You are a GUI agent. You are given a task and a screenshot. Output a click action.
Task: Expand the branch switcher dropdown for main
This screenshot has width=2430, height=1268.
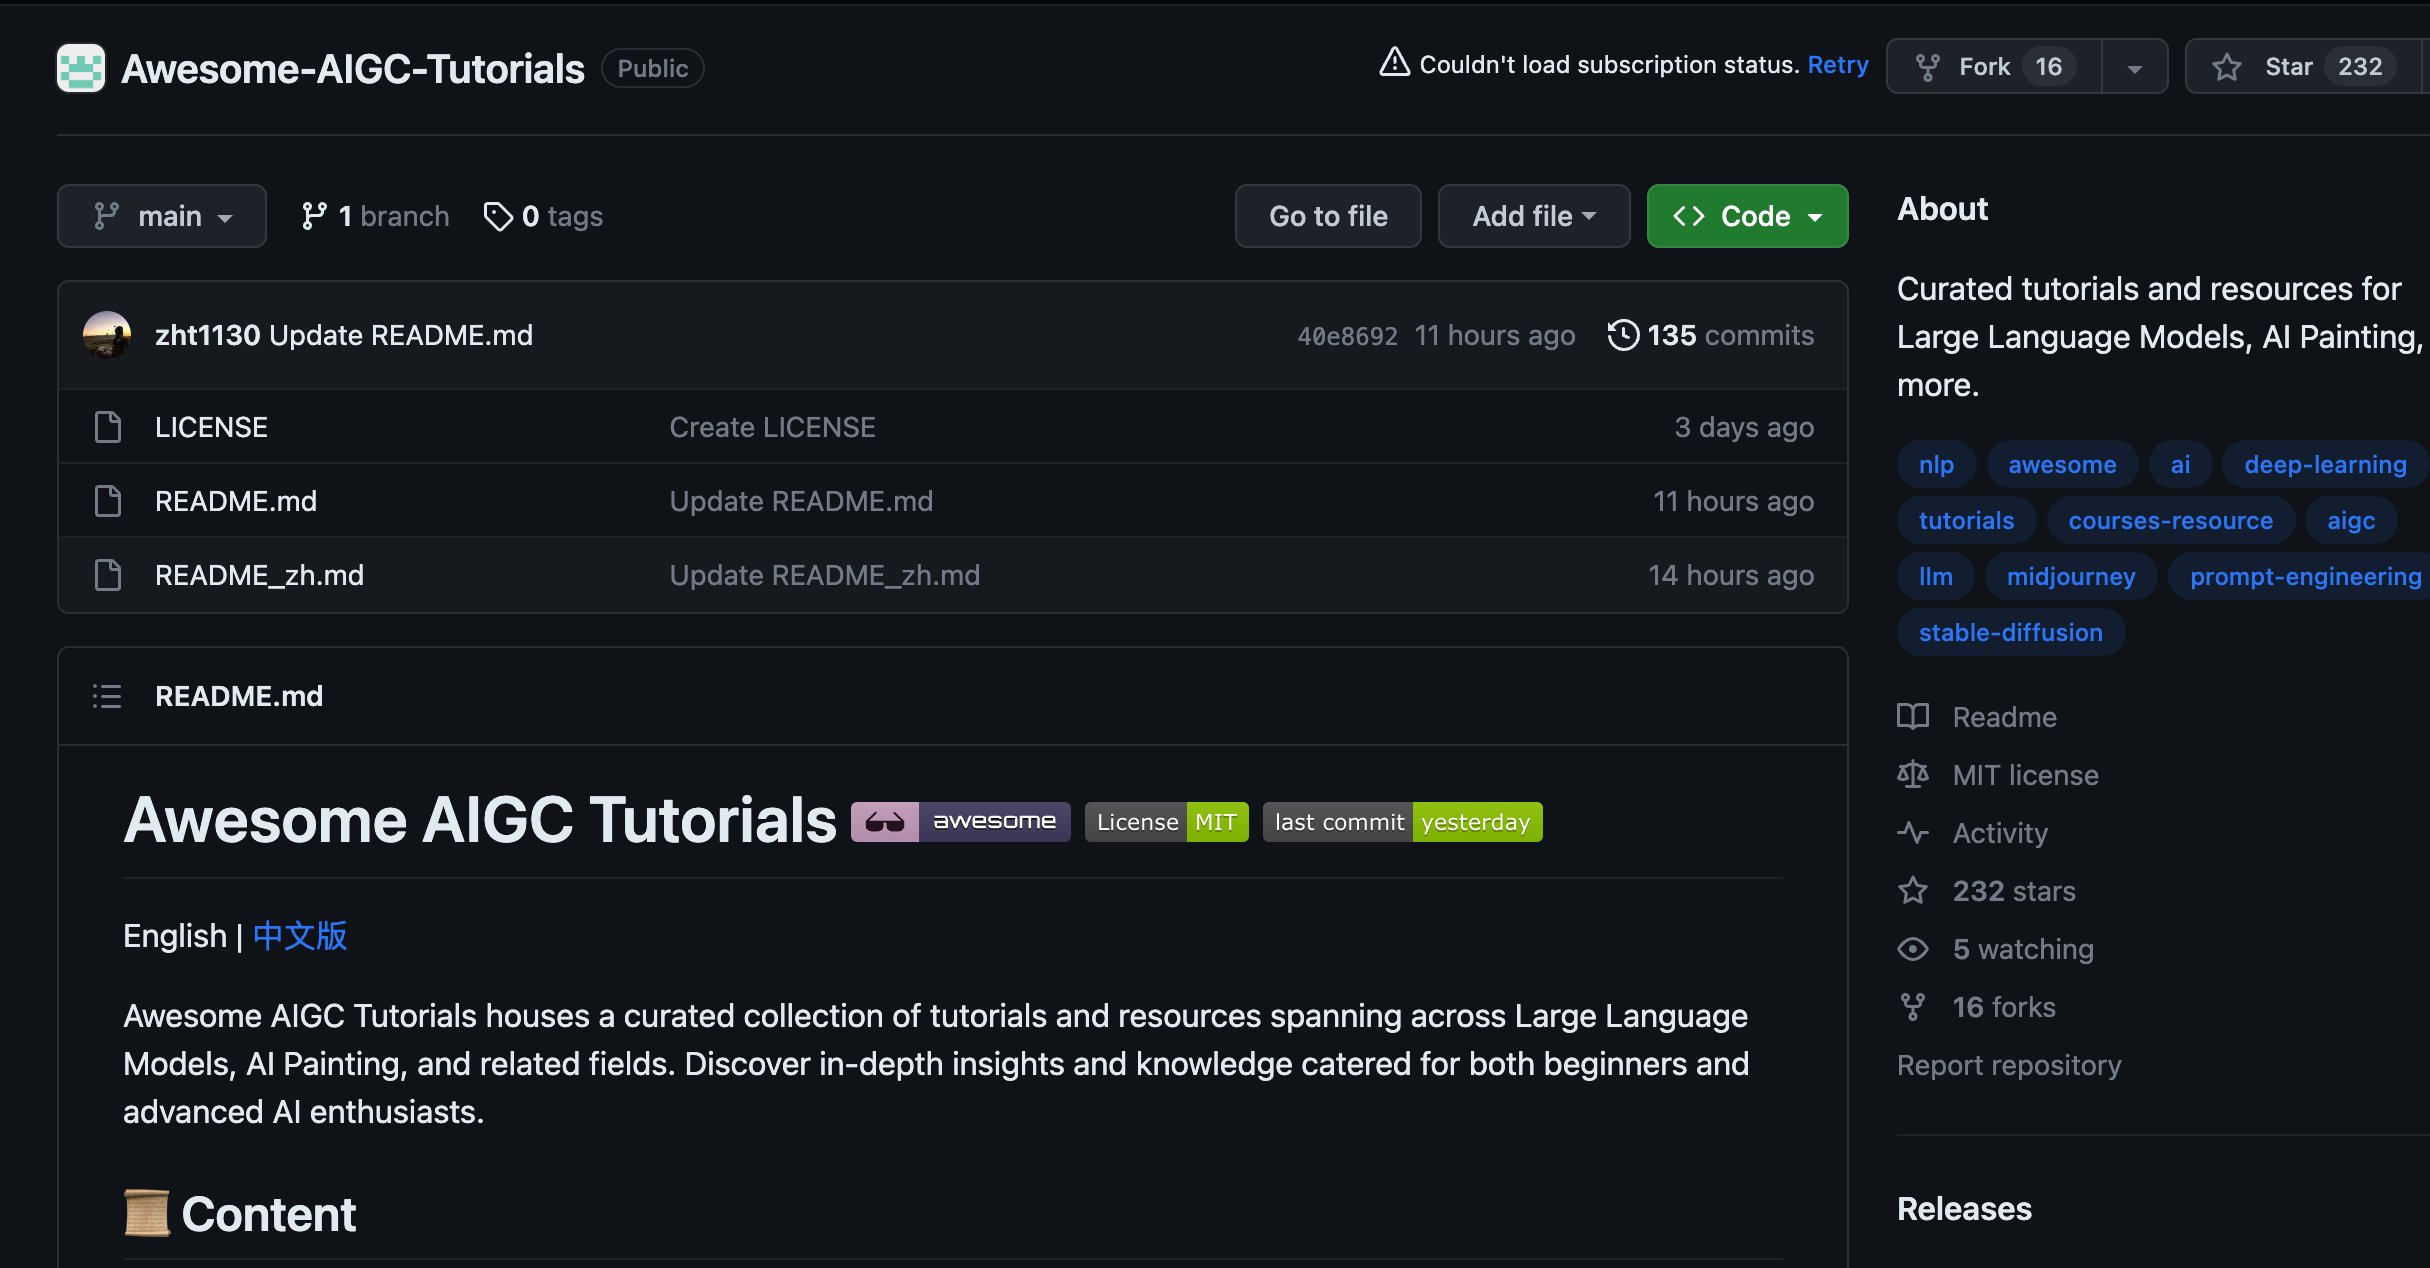click(x=161, y=215)
